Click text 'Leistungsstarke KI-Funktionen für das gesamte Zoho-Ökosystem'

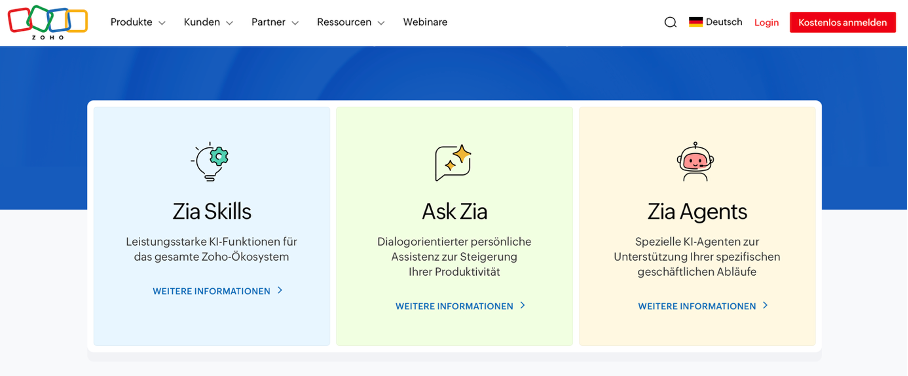click(x=211, y=249)
